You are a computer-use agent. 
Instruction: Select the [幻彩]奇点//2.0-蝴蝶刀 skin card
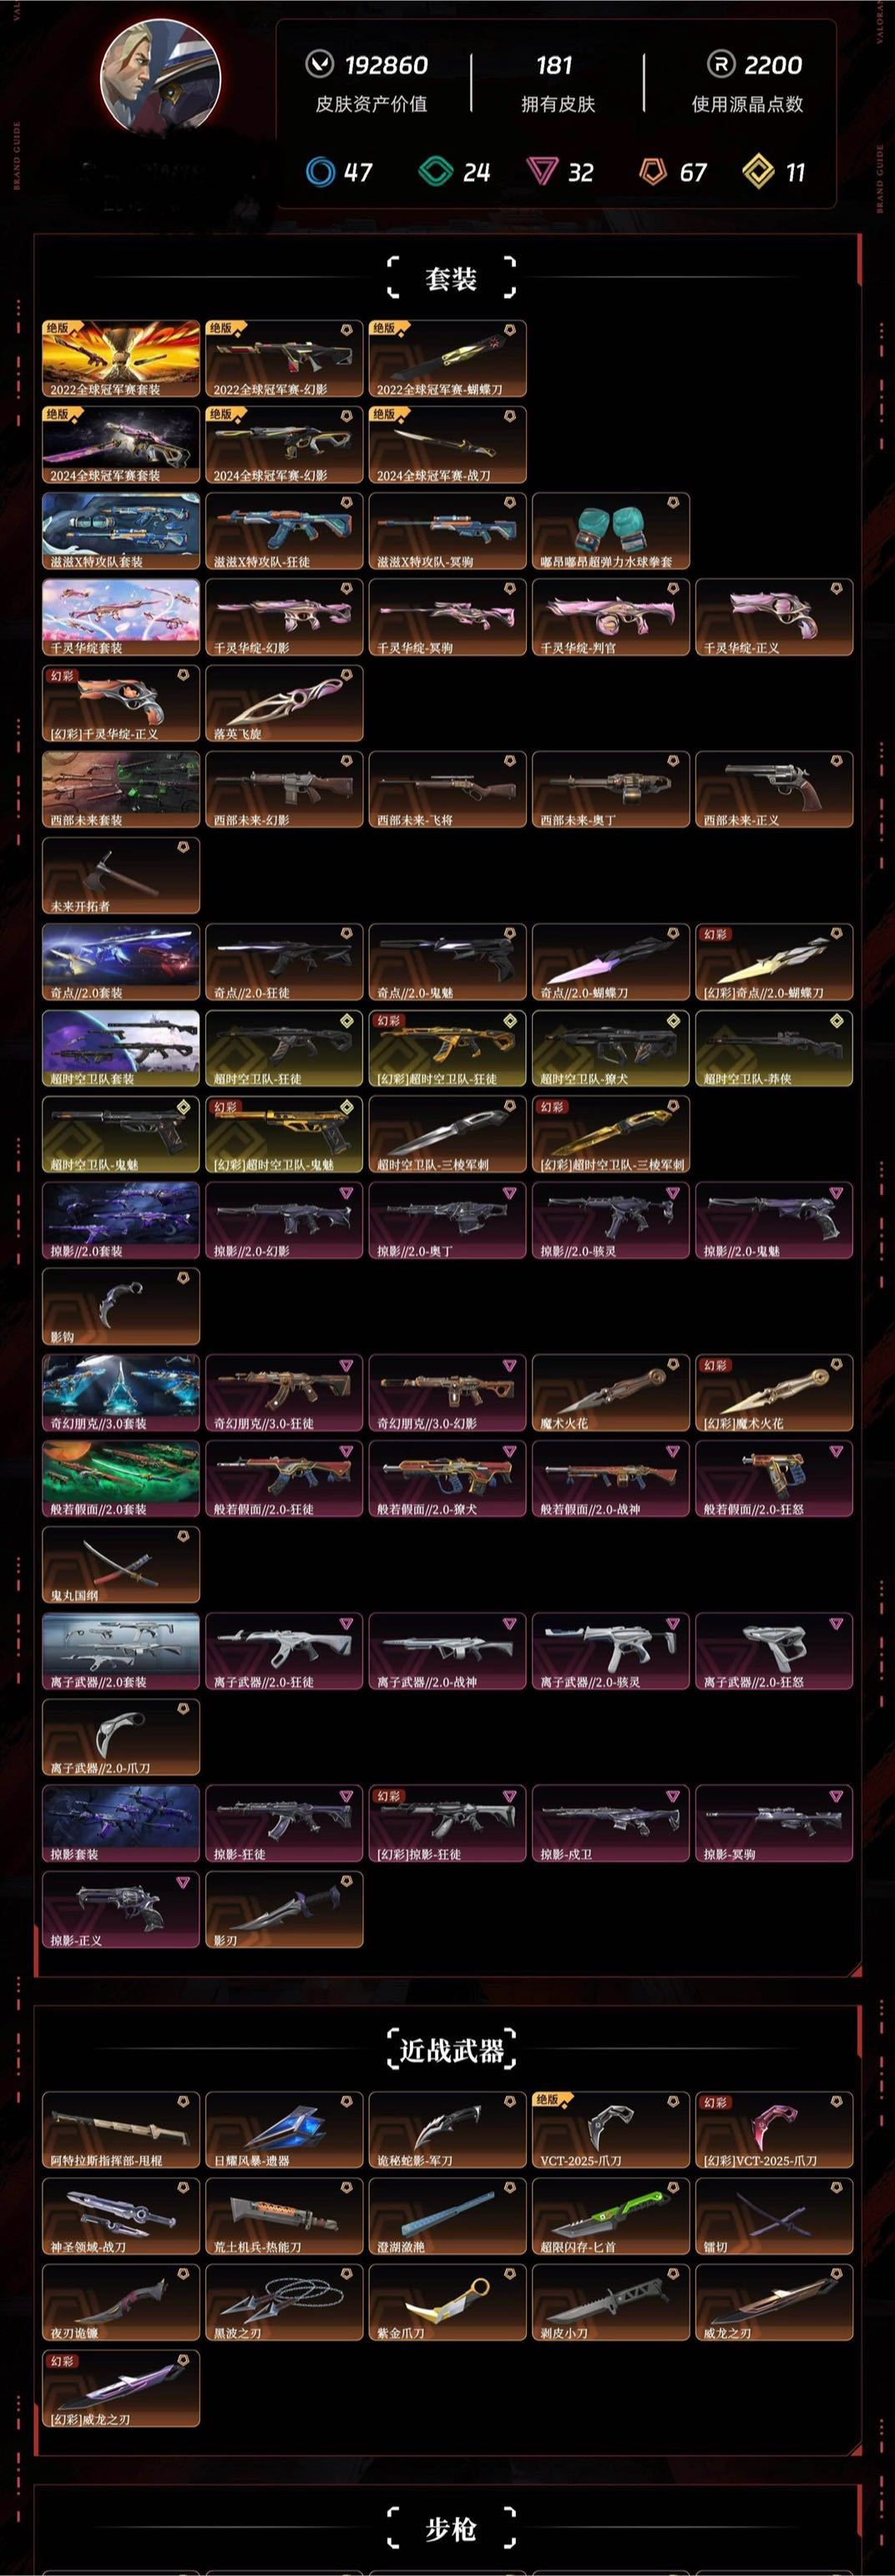[774, 962]
